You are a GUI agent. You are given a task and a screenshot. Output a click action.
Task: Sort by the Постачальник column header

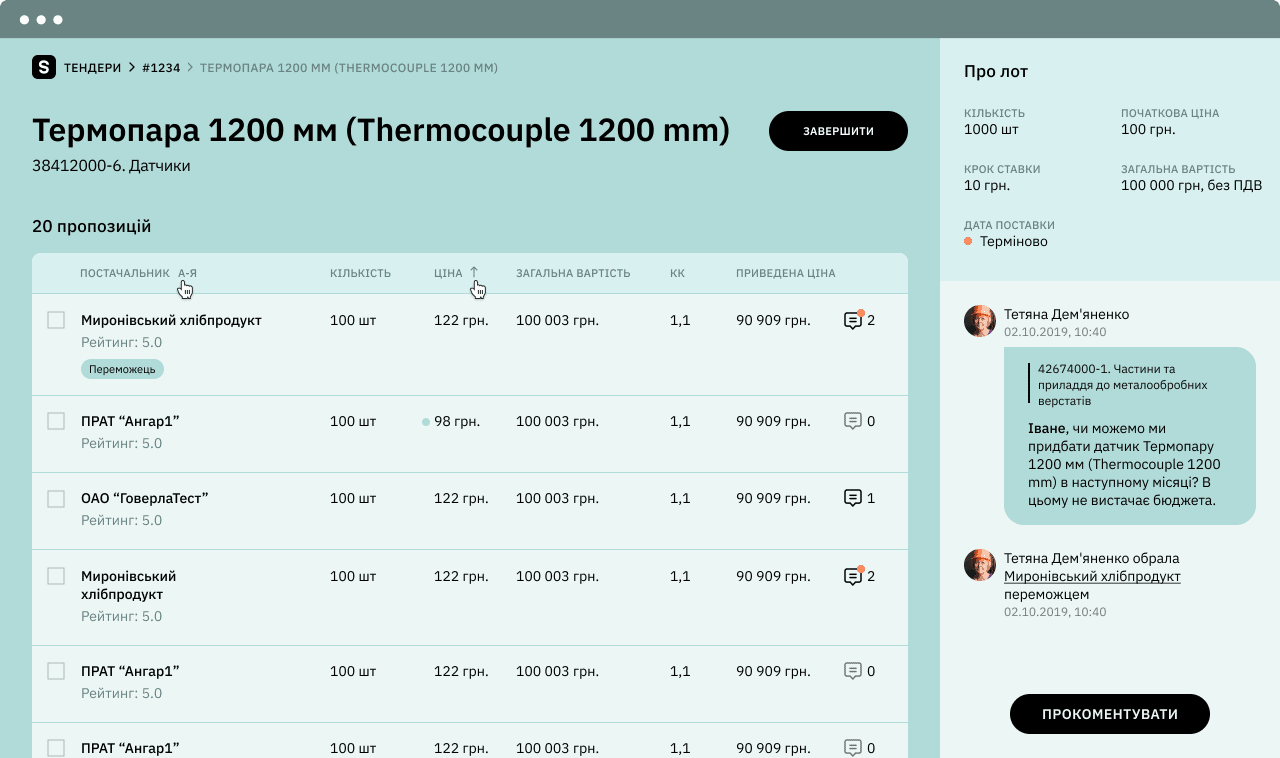point(125,273)
